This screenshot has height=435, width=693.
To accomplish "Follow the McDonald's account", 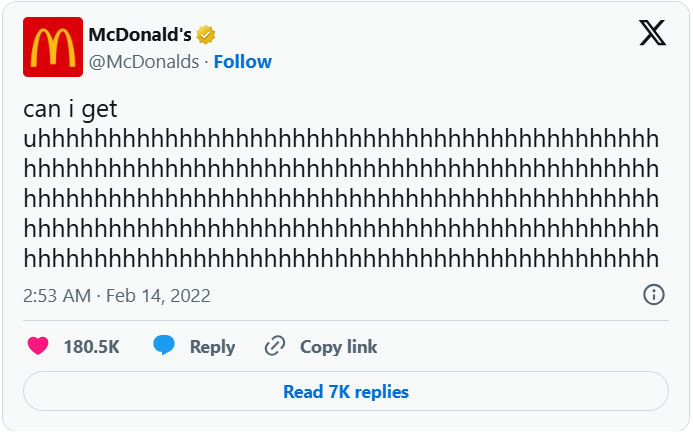I will (243, 62).
